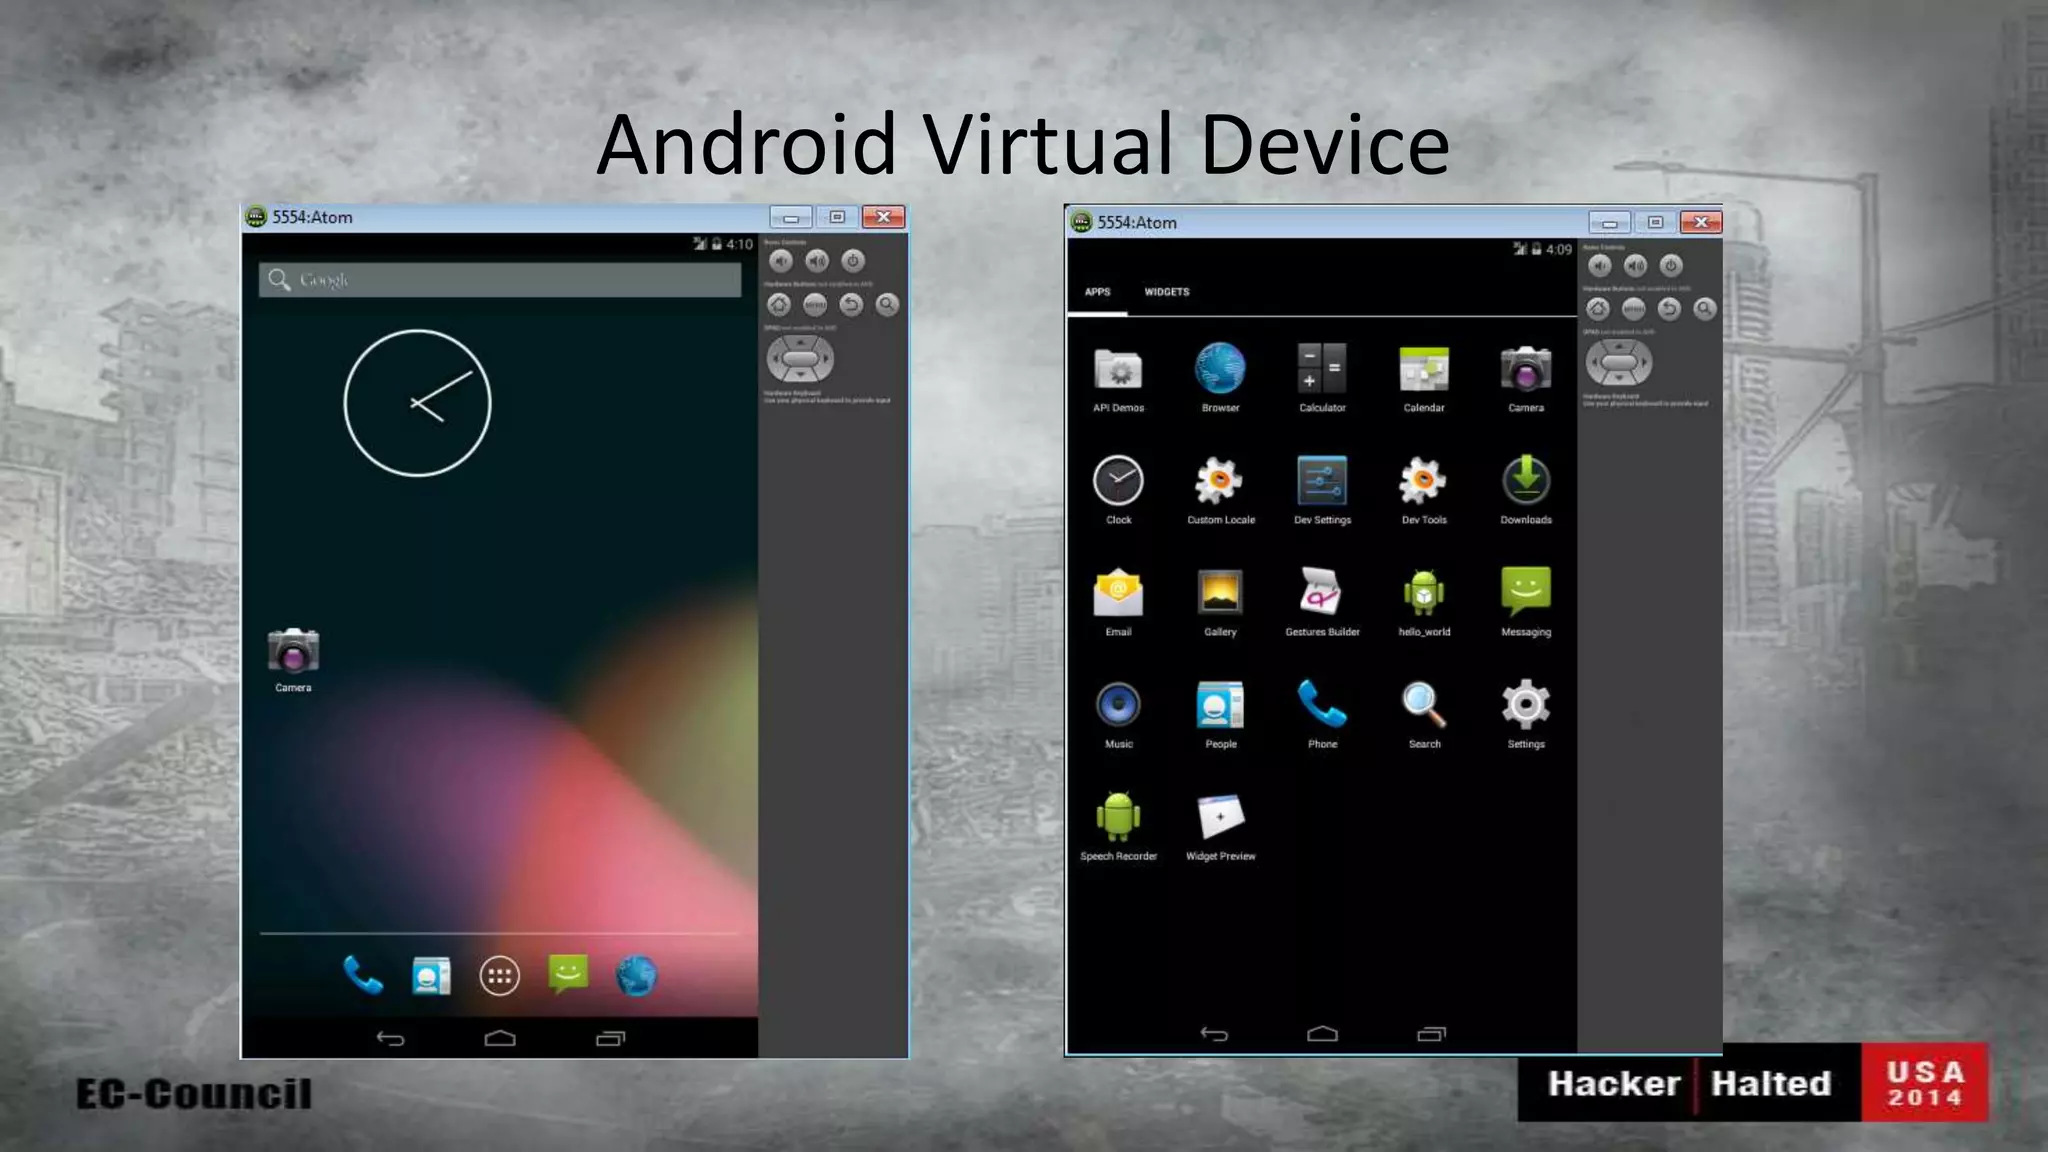Image resolution: width=2048 pixels, height=1152 pixels.
Task: Tap People icon in the home screen dock
Action: pos(431,976)
